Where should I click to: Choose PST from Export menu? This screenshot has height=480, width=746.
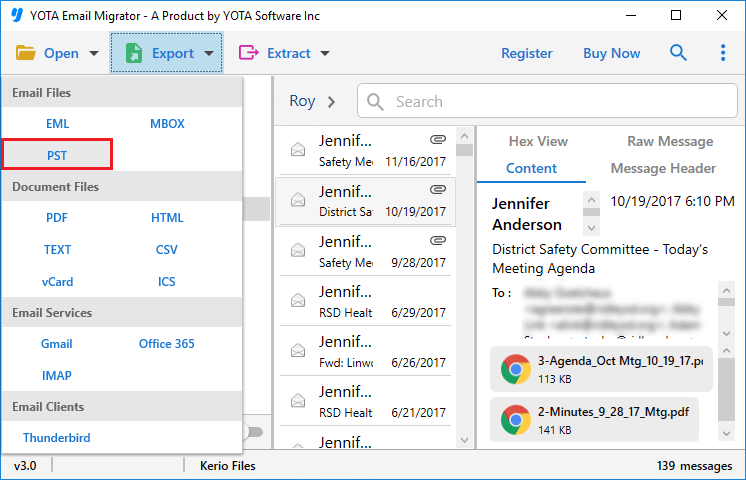(57, 155)
